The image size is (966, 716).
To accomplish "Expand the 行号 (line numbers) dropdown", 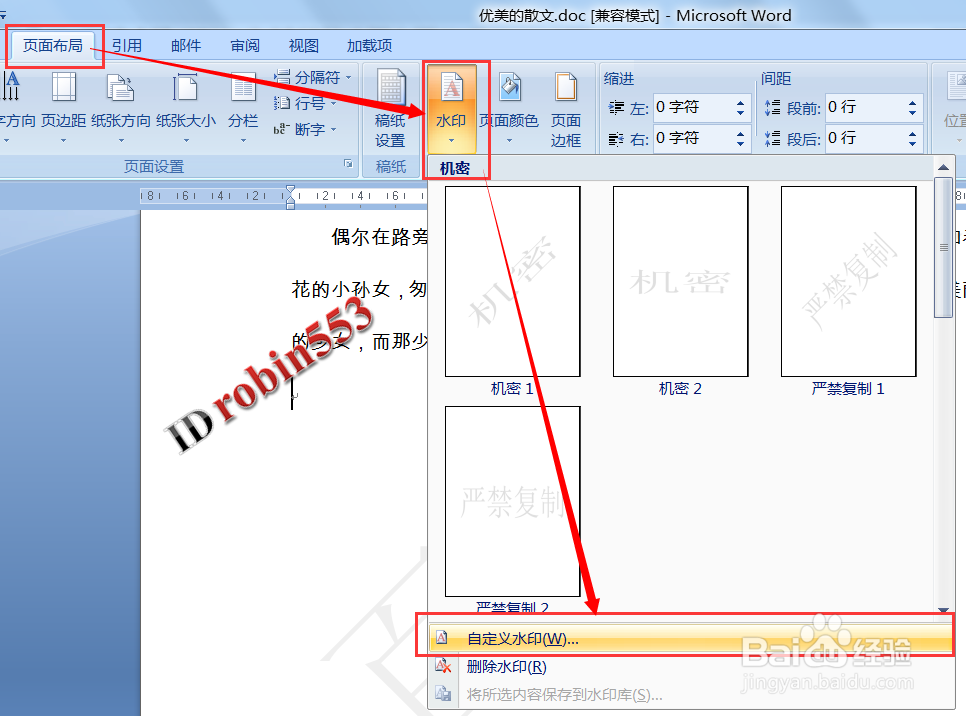I will pos(306,102).
